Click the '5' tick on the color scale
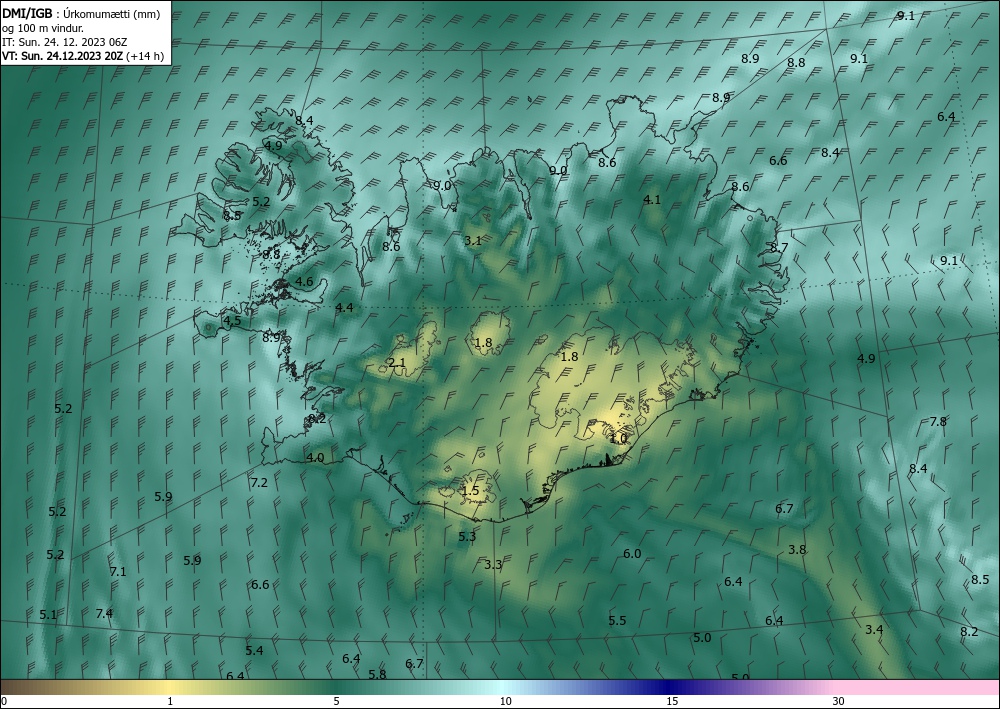 (336, 701)
